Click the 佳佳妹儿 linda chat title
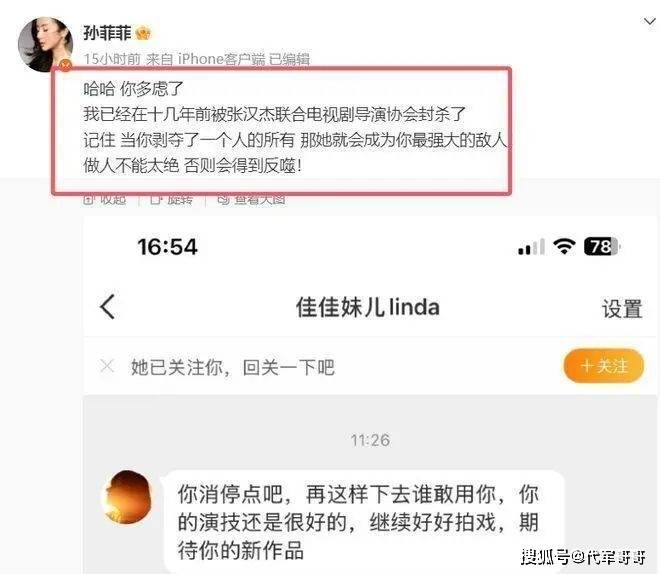The width and height of the screenshot is (660, 574). (367, 307)
